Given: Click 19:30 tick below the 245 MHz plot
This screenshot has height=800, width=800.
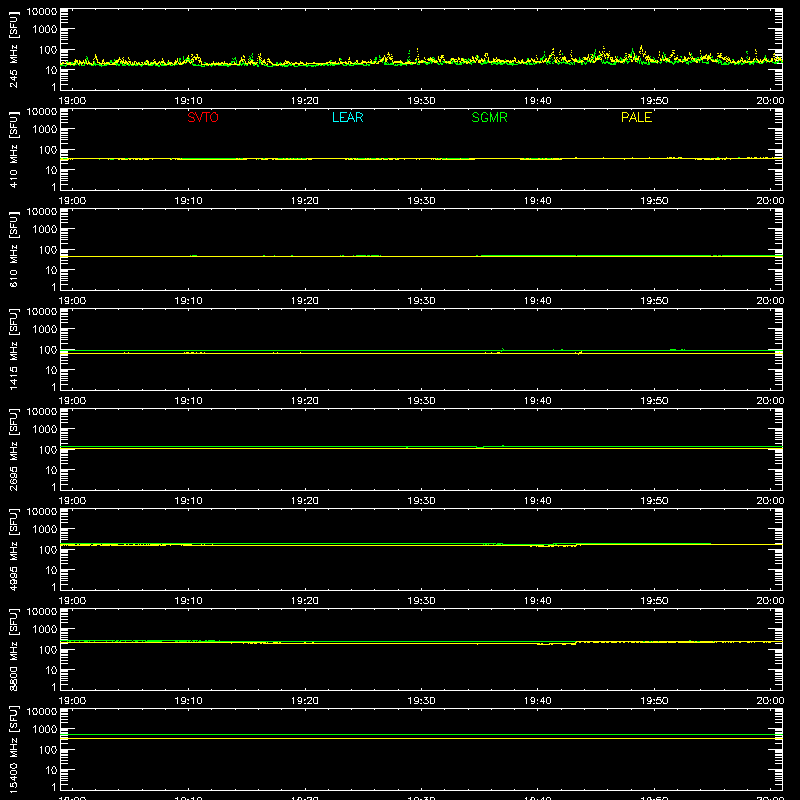Looking at the screenshot, I should tap(421, 101).
